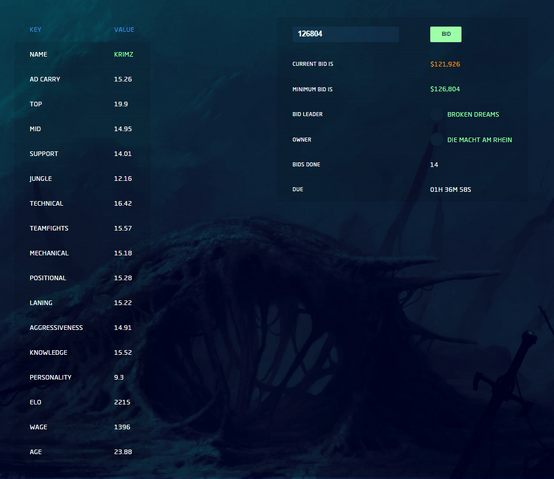Select the TOP stat row

[82, 104]
